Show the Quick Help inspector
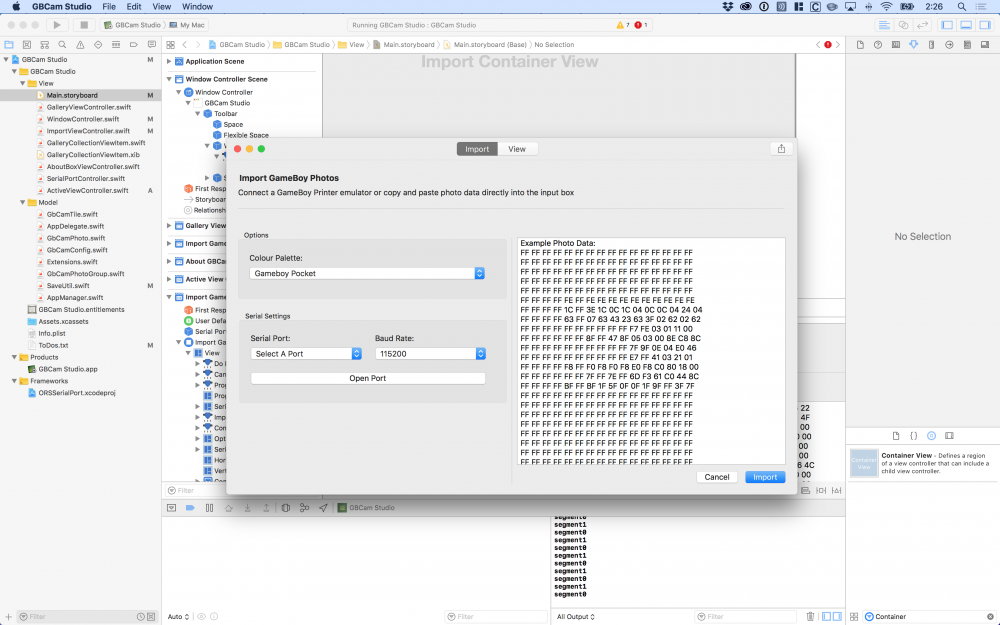The width and height of the screenshot is (1000, 625). (x=877, y=45)
